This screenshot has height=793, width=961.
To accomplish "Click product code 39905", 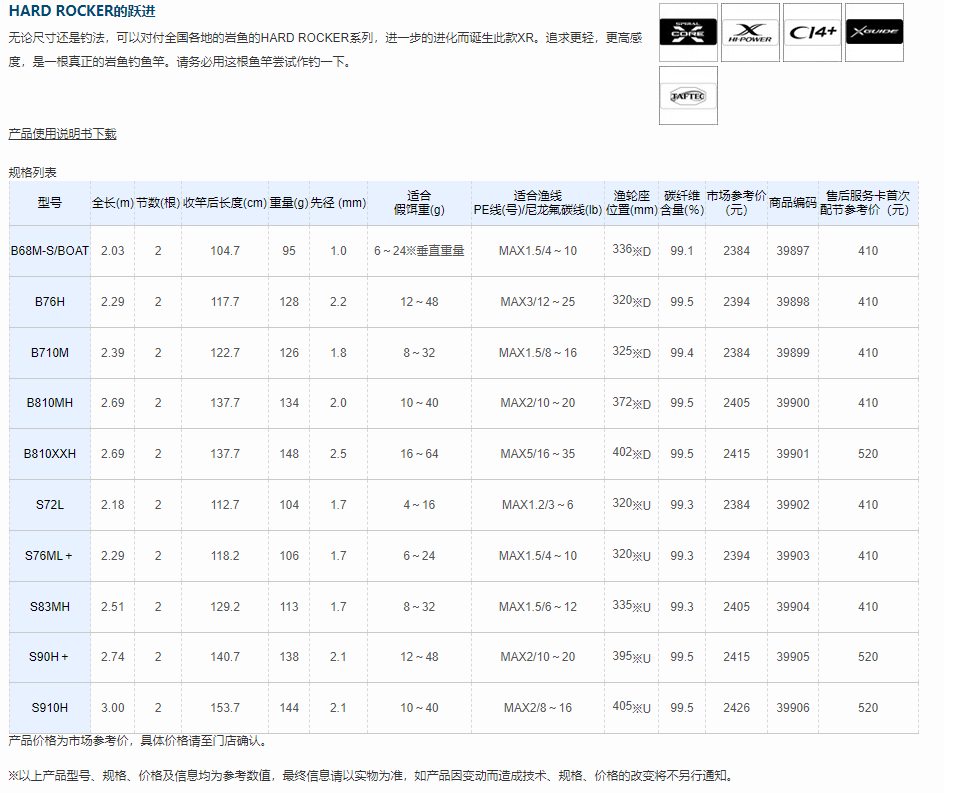I will tap(793, 656).
